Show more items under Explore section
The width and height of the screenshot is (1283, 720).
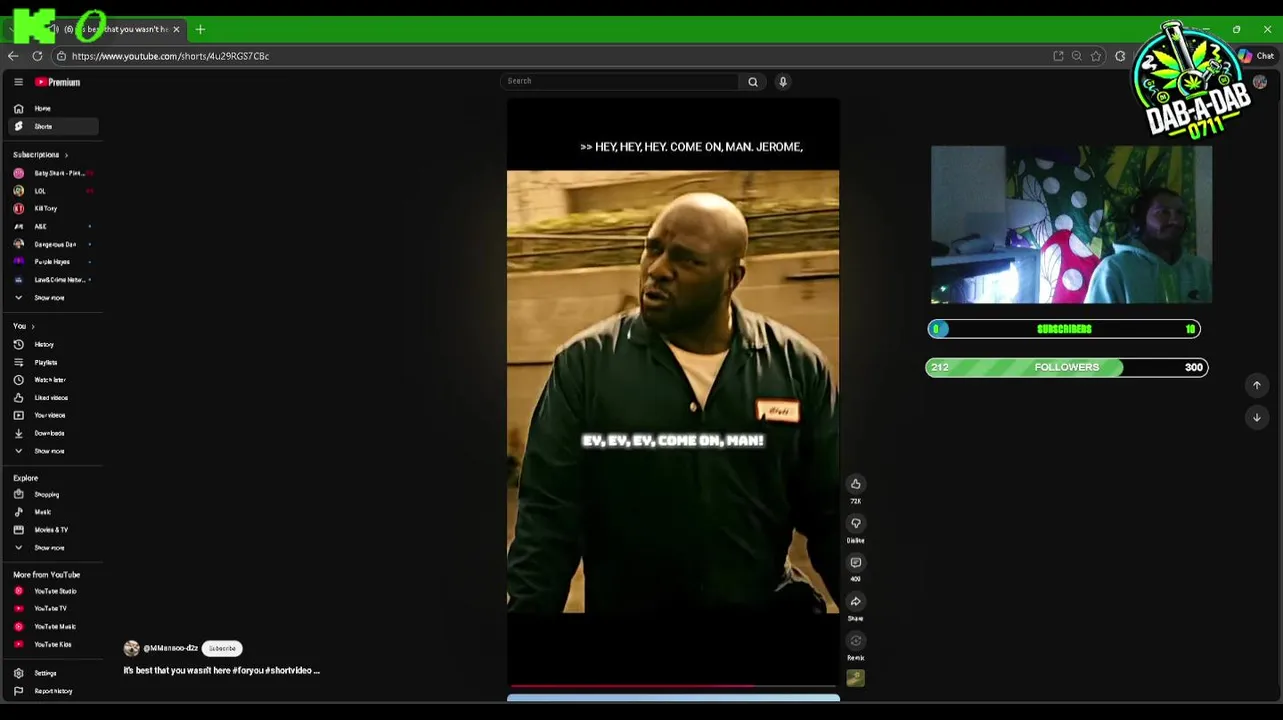coord(53,548)
